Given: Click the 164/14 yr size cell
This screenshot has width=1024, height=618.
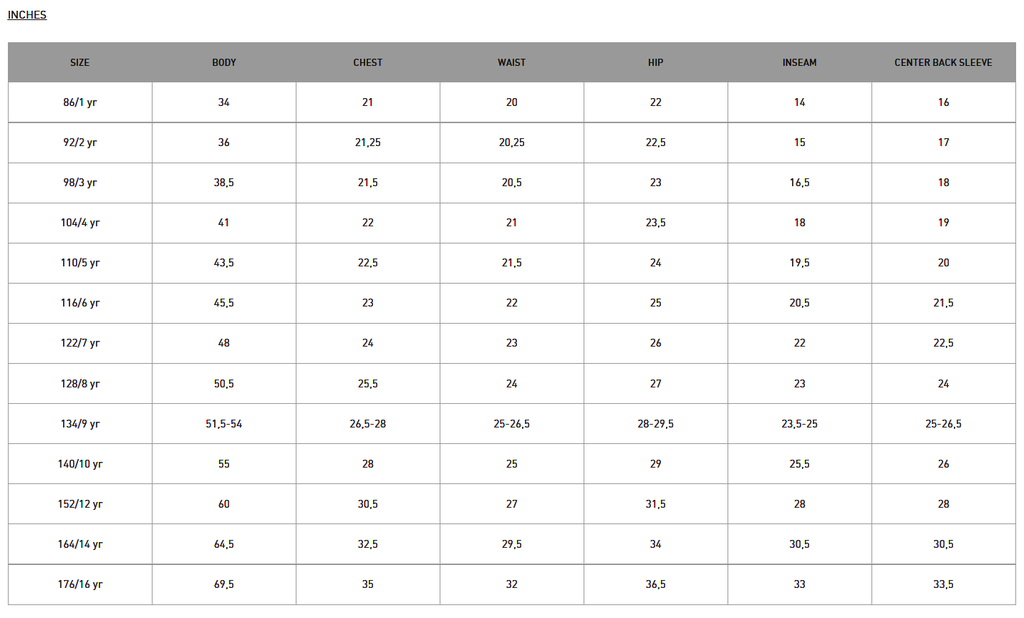Looking at the screenshot, I should click(80, 544).
